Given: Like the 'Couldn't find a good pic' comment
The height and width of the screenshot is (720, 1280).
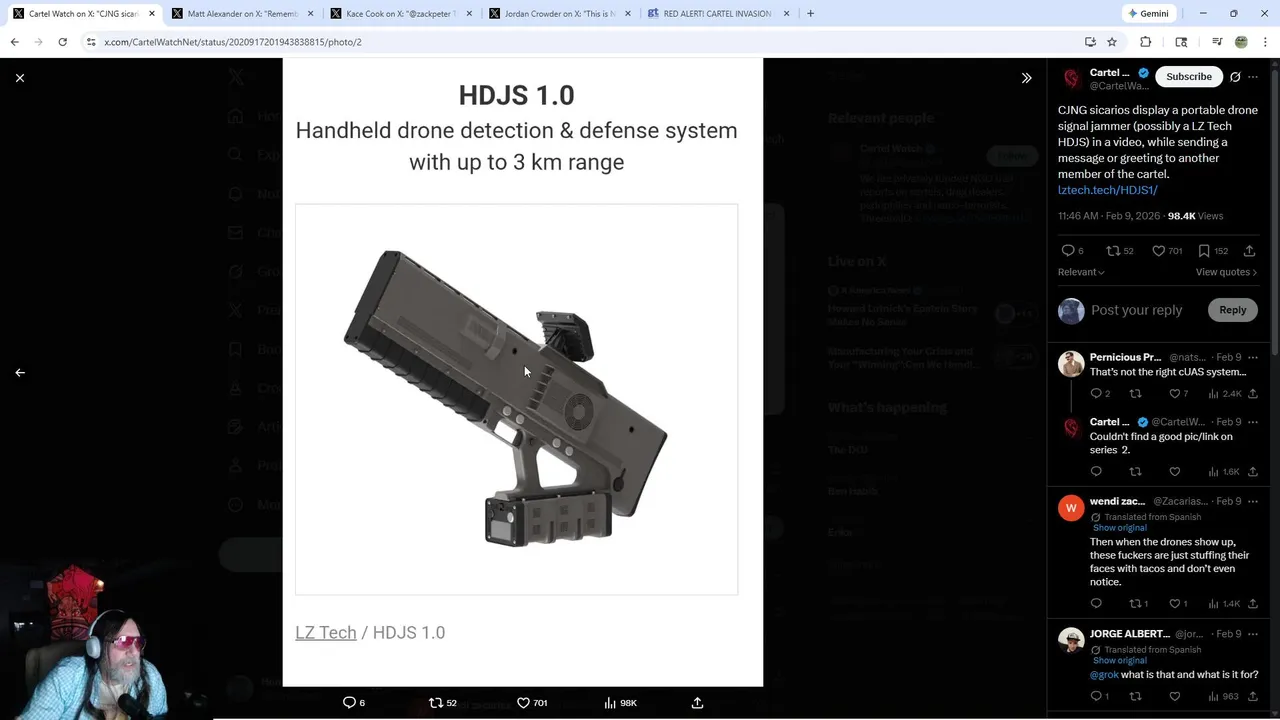Looking at the screenshot, I should (x=1175, y=472).
